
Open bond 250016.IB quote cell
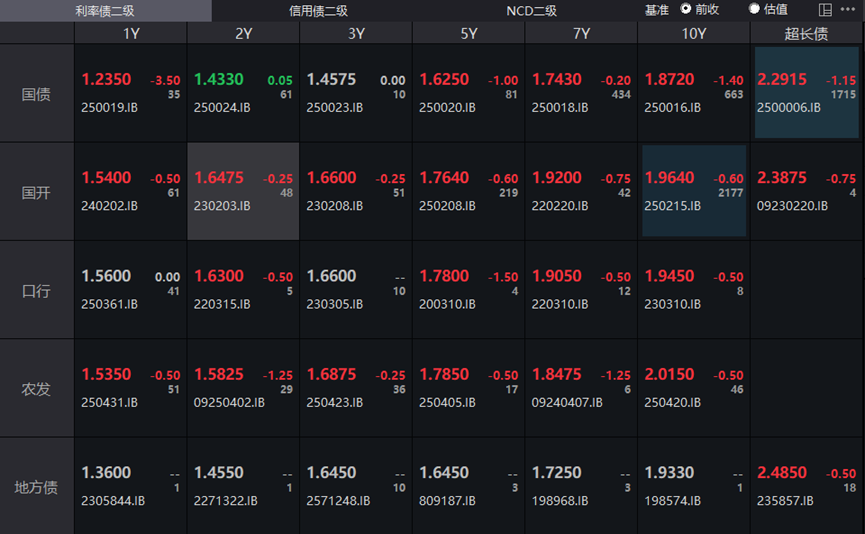693,93
